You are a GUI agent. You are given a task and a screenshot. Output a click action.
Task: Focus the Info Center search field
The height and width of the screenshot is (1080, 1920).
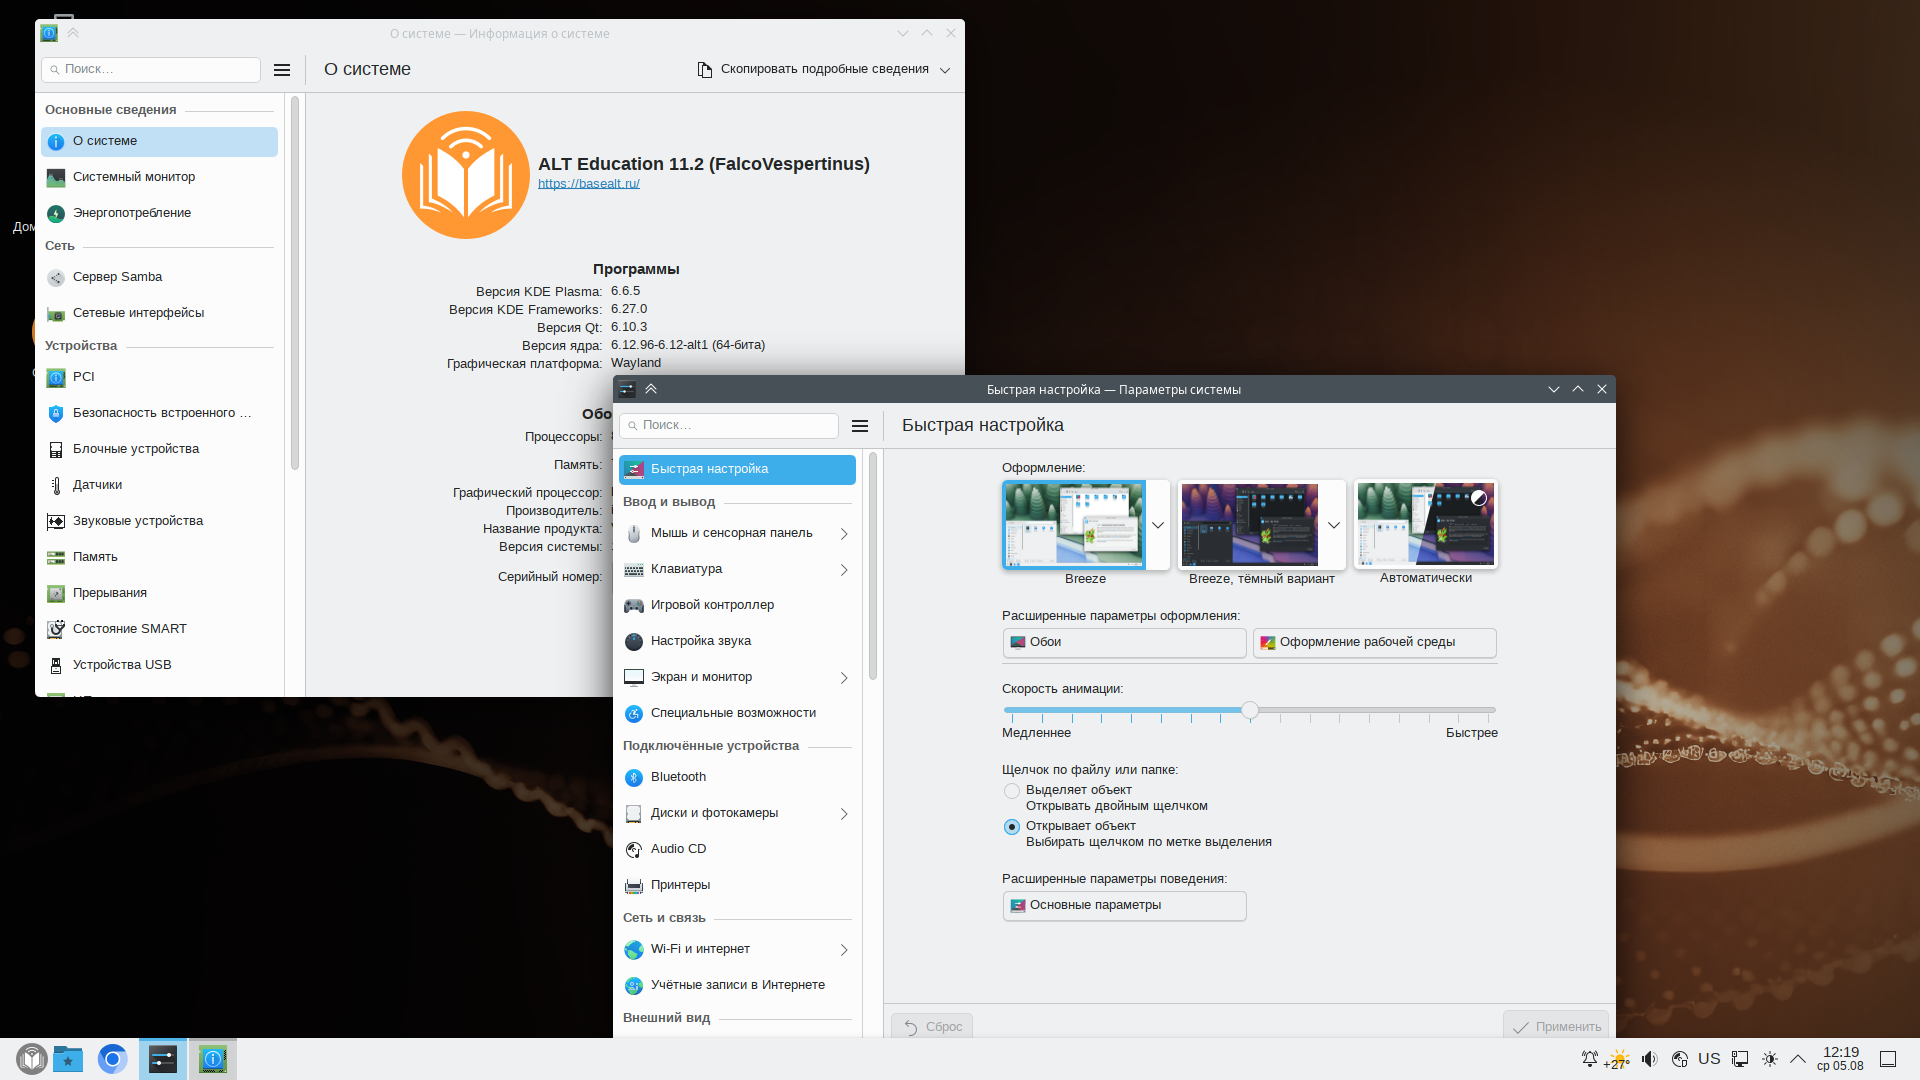coord(151,70)
